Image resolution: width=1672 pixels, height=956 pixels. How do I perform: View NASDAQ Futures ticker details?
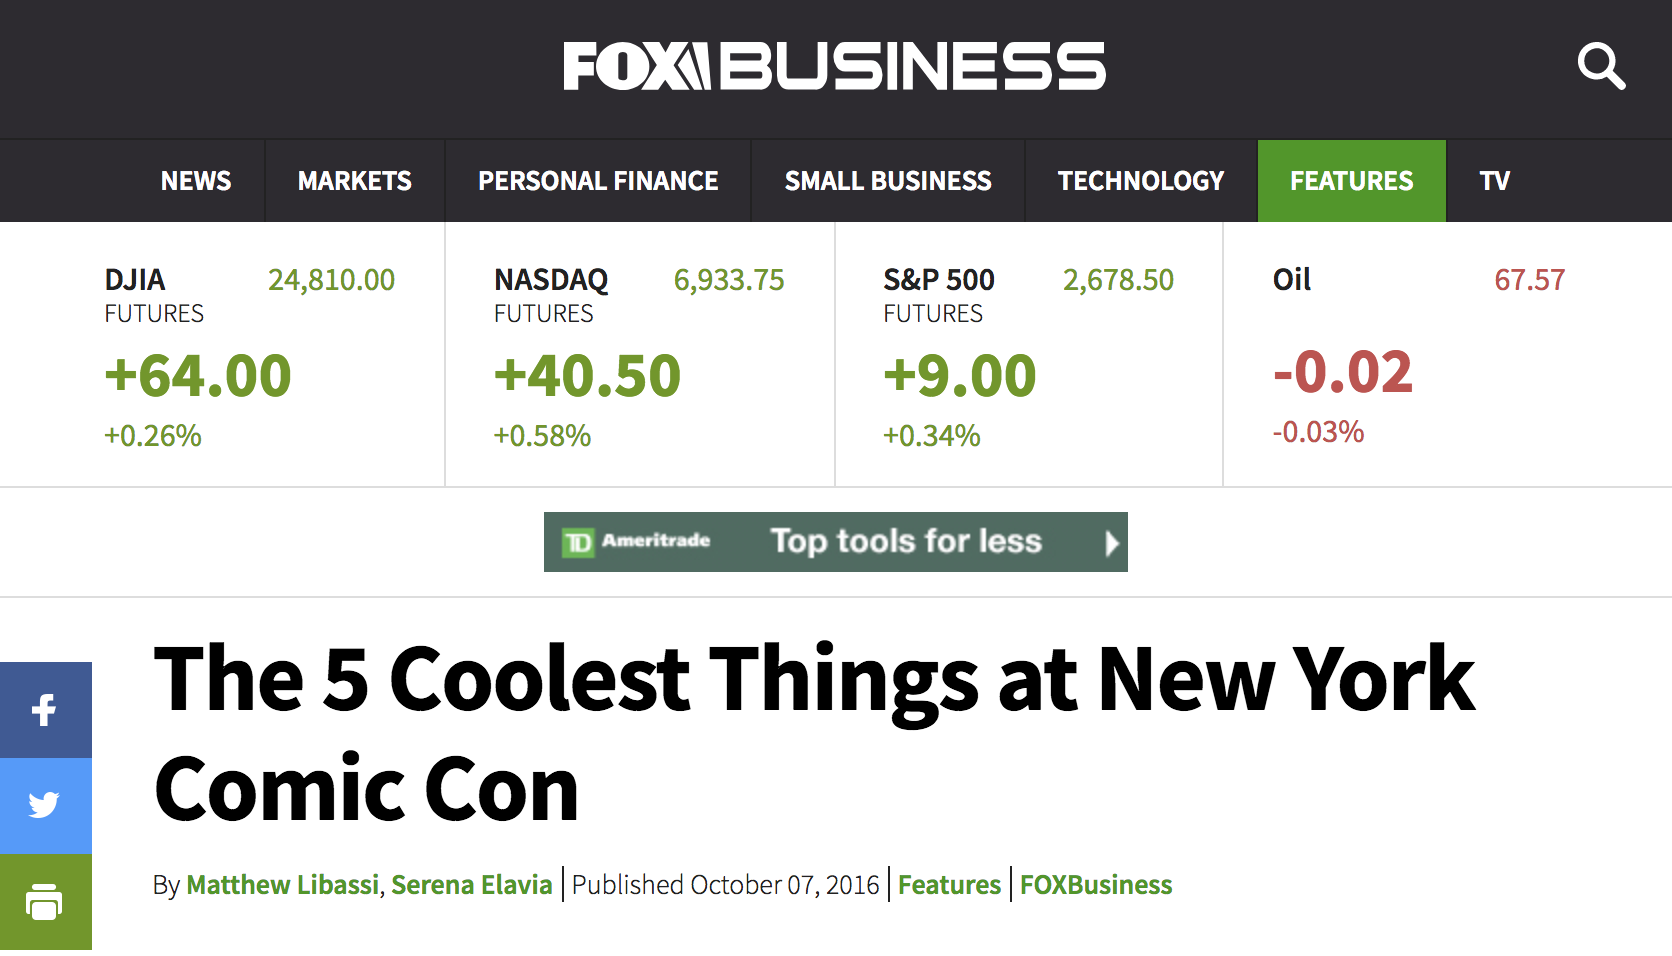point(551,281)
